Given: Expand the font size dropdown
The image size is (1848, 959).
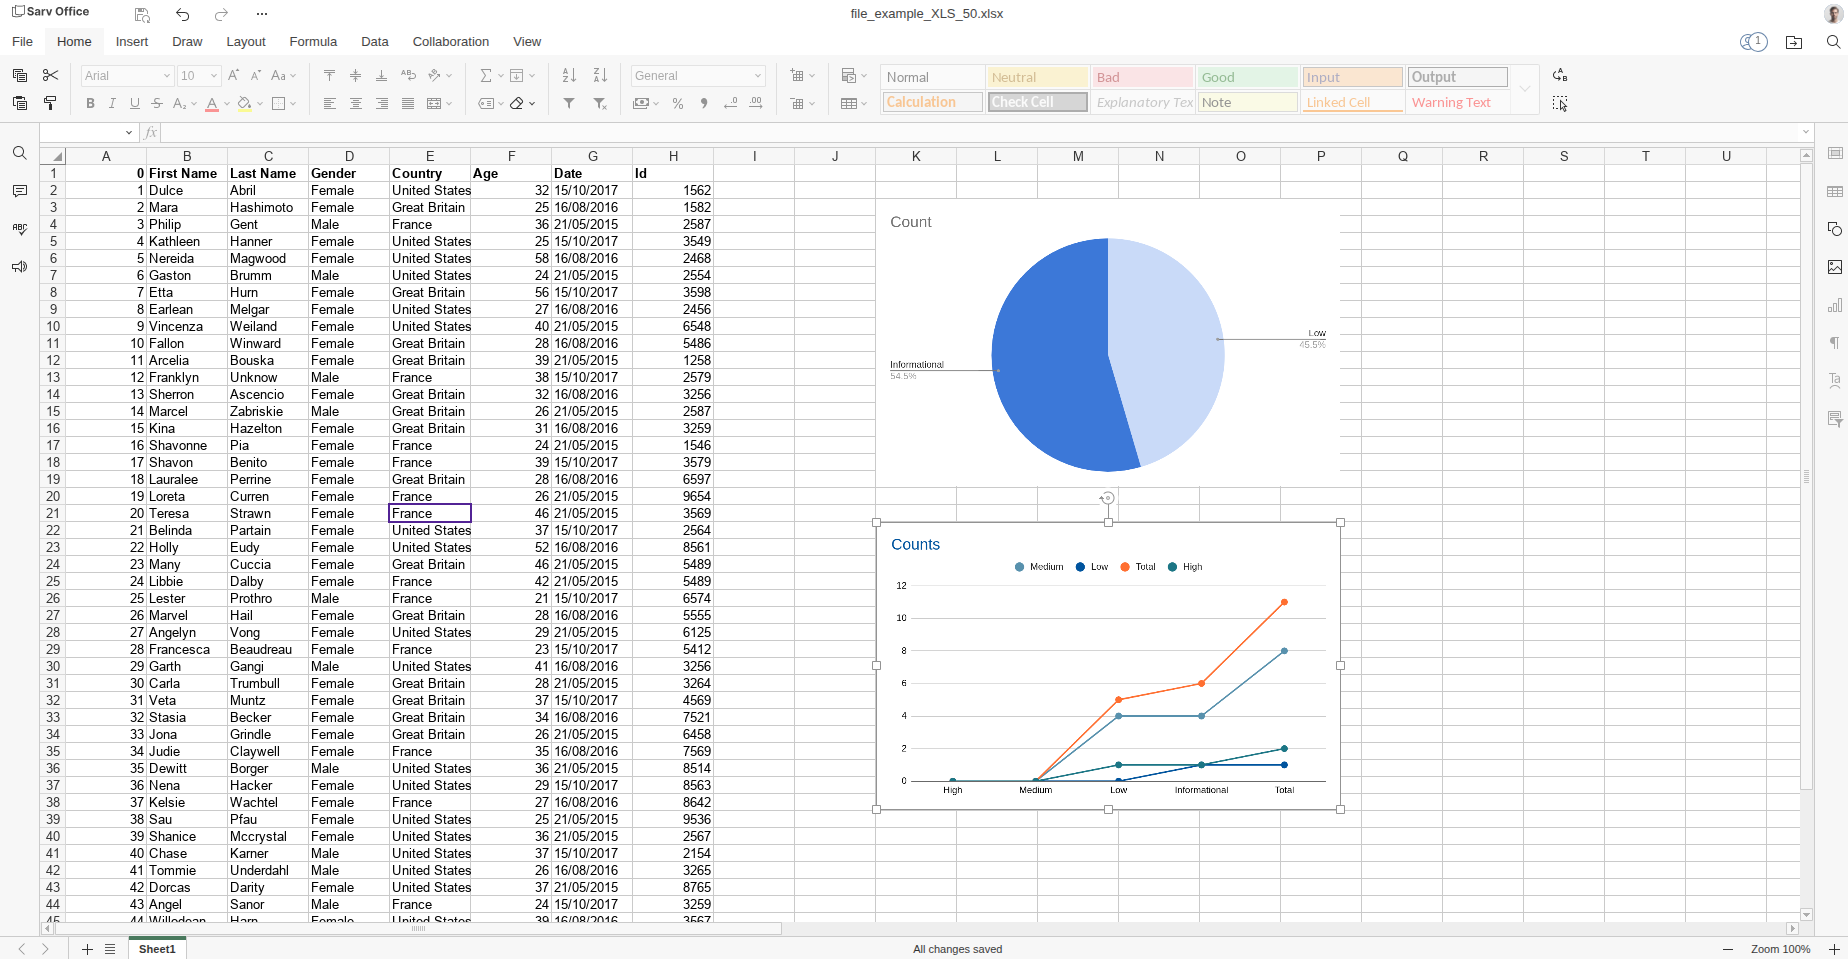Looking at the screenshot, I should pos(212,76).
